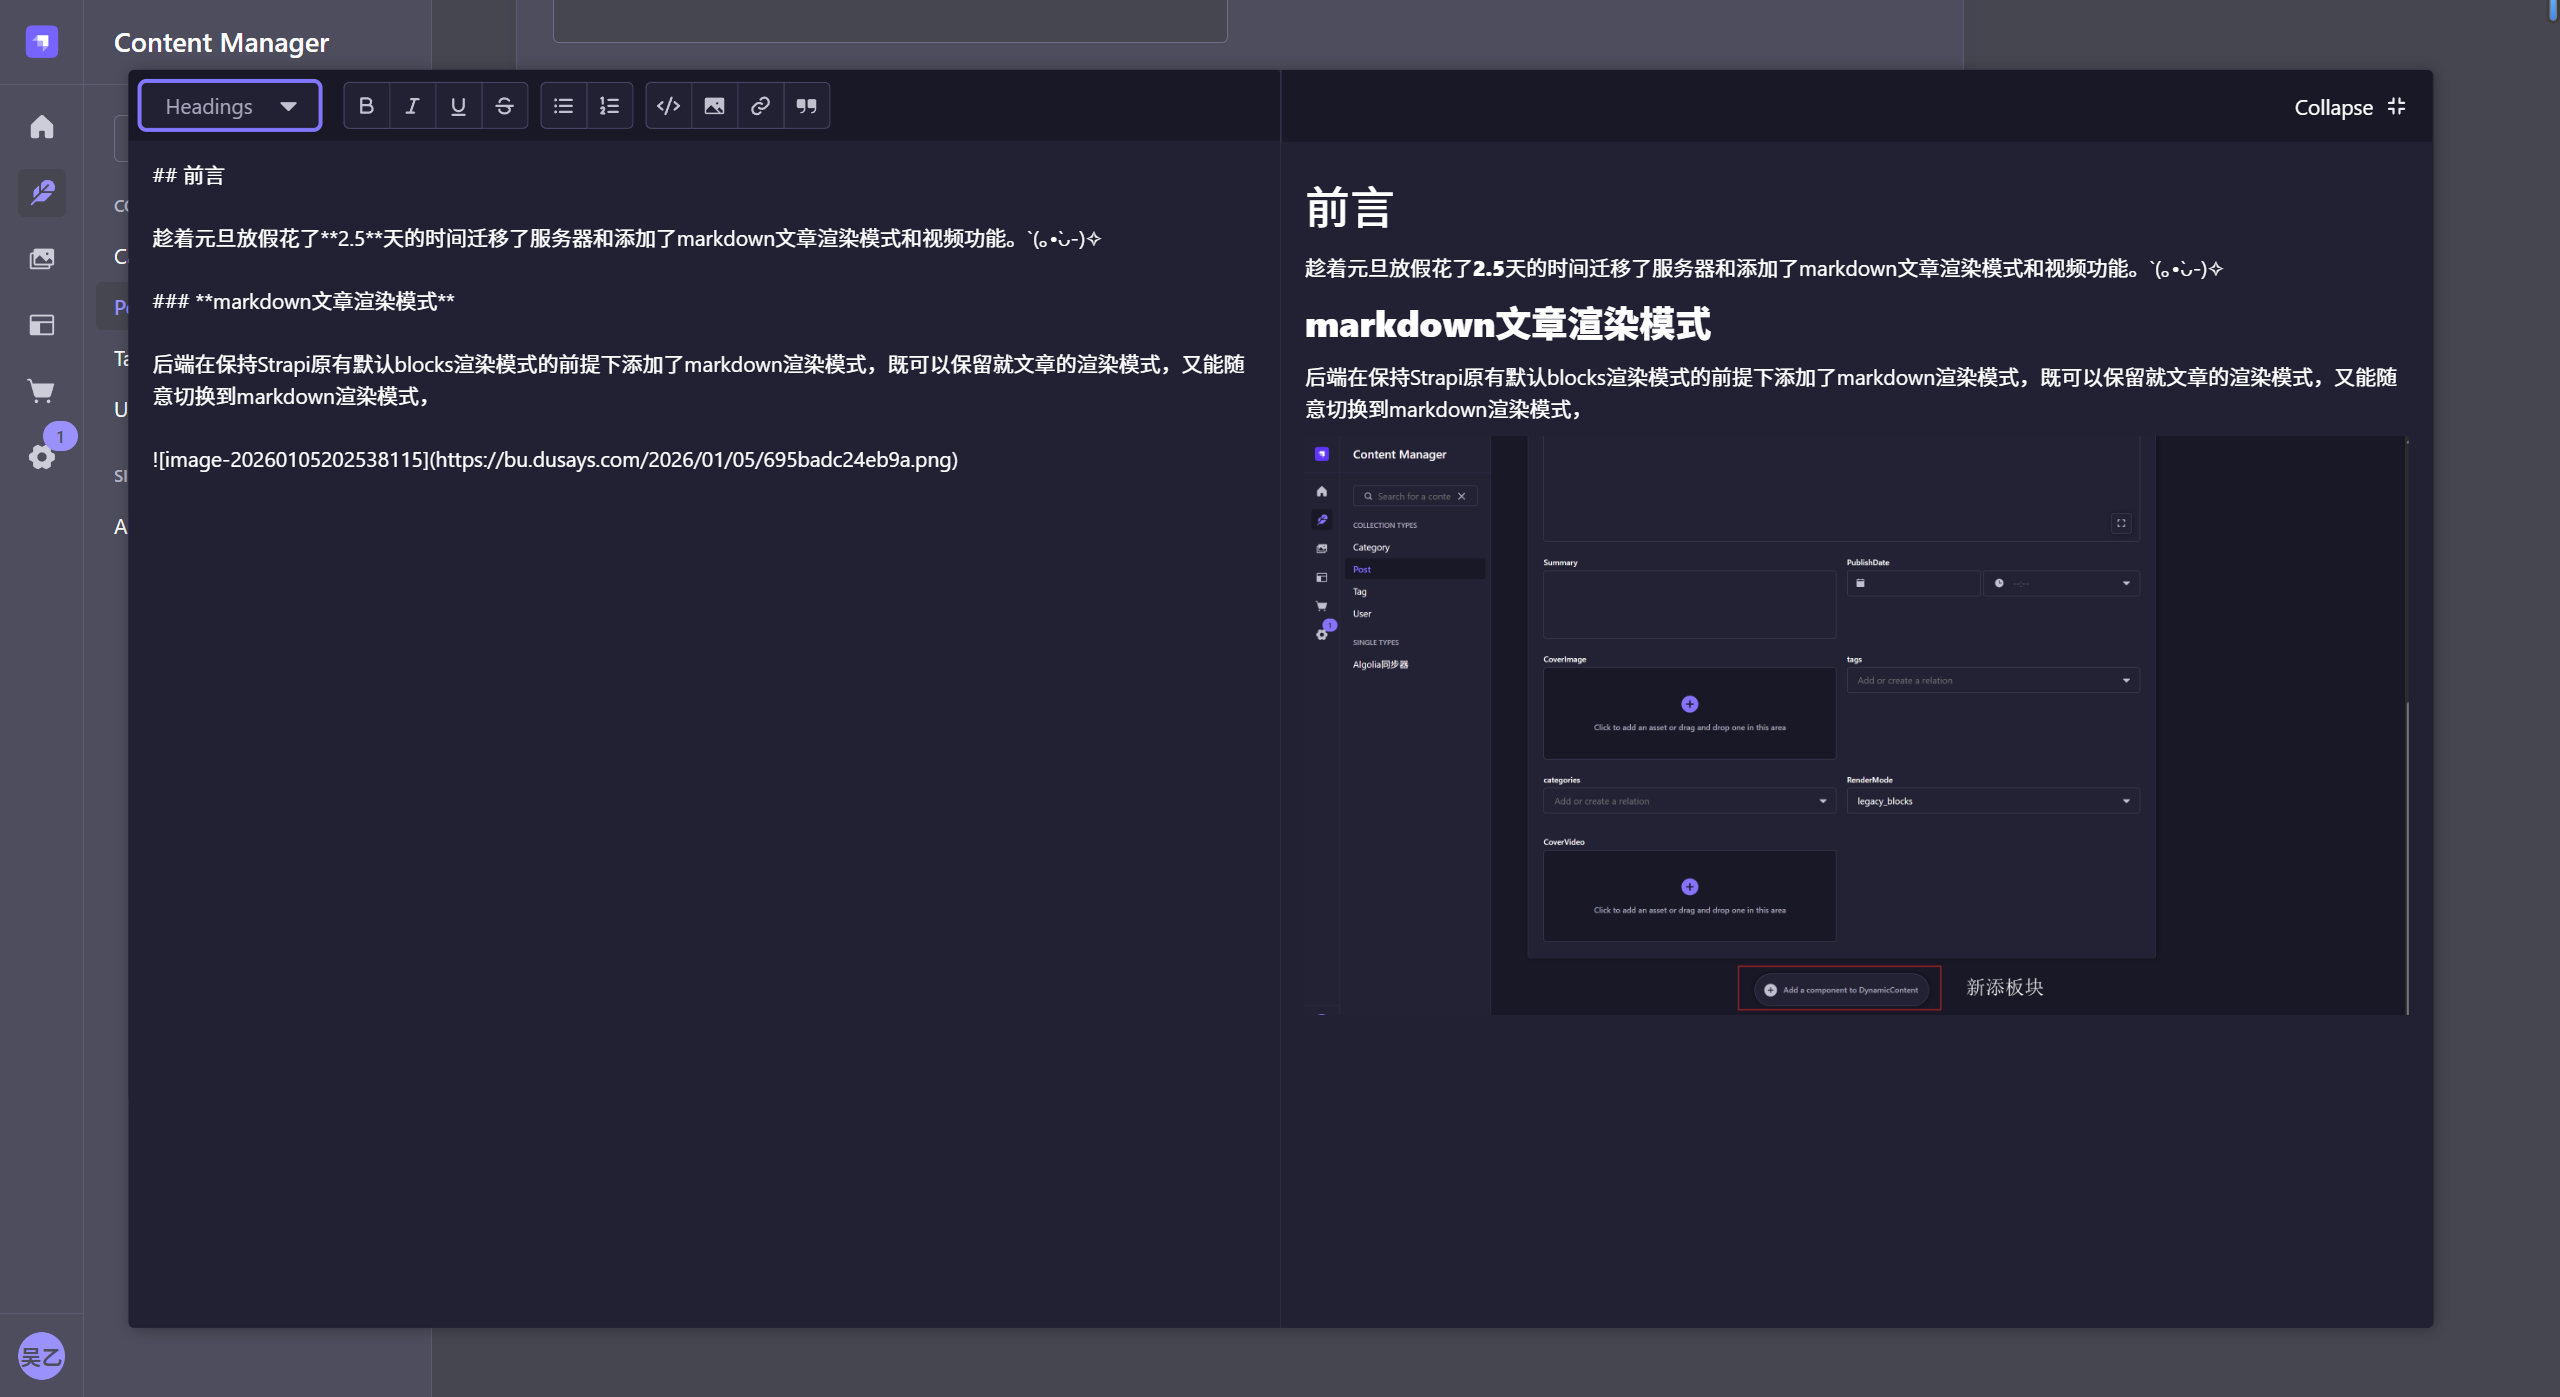This screenshot has height=1397, width=2560.
Task: Open user profile avatar menu
Action: point(42,1356)
